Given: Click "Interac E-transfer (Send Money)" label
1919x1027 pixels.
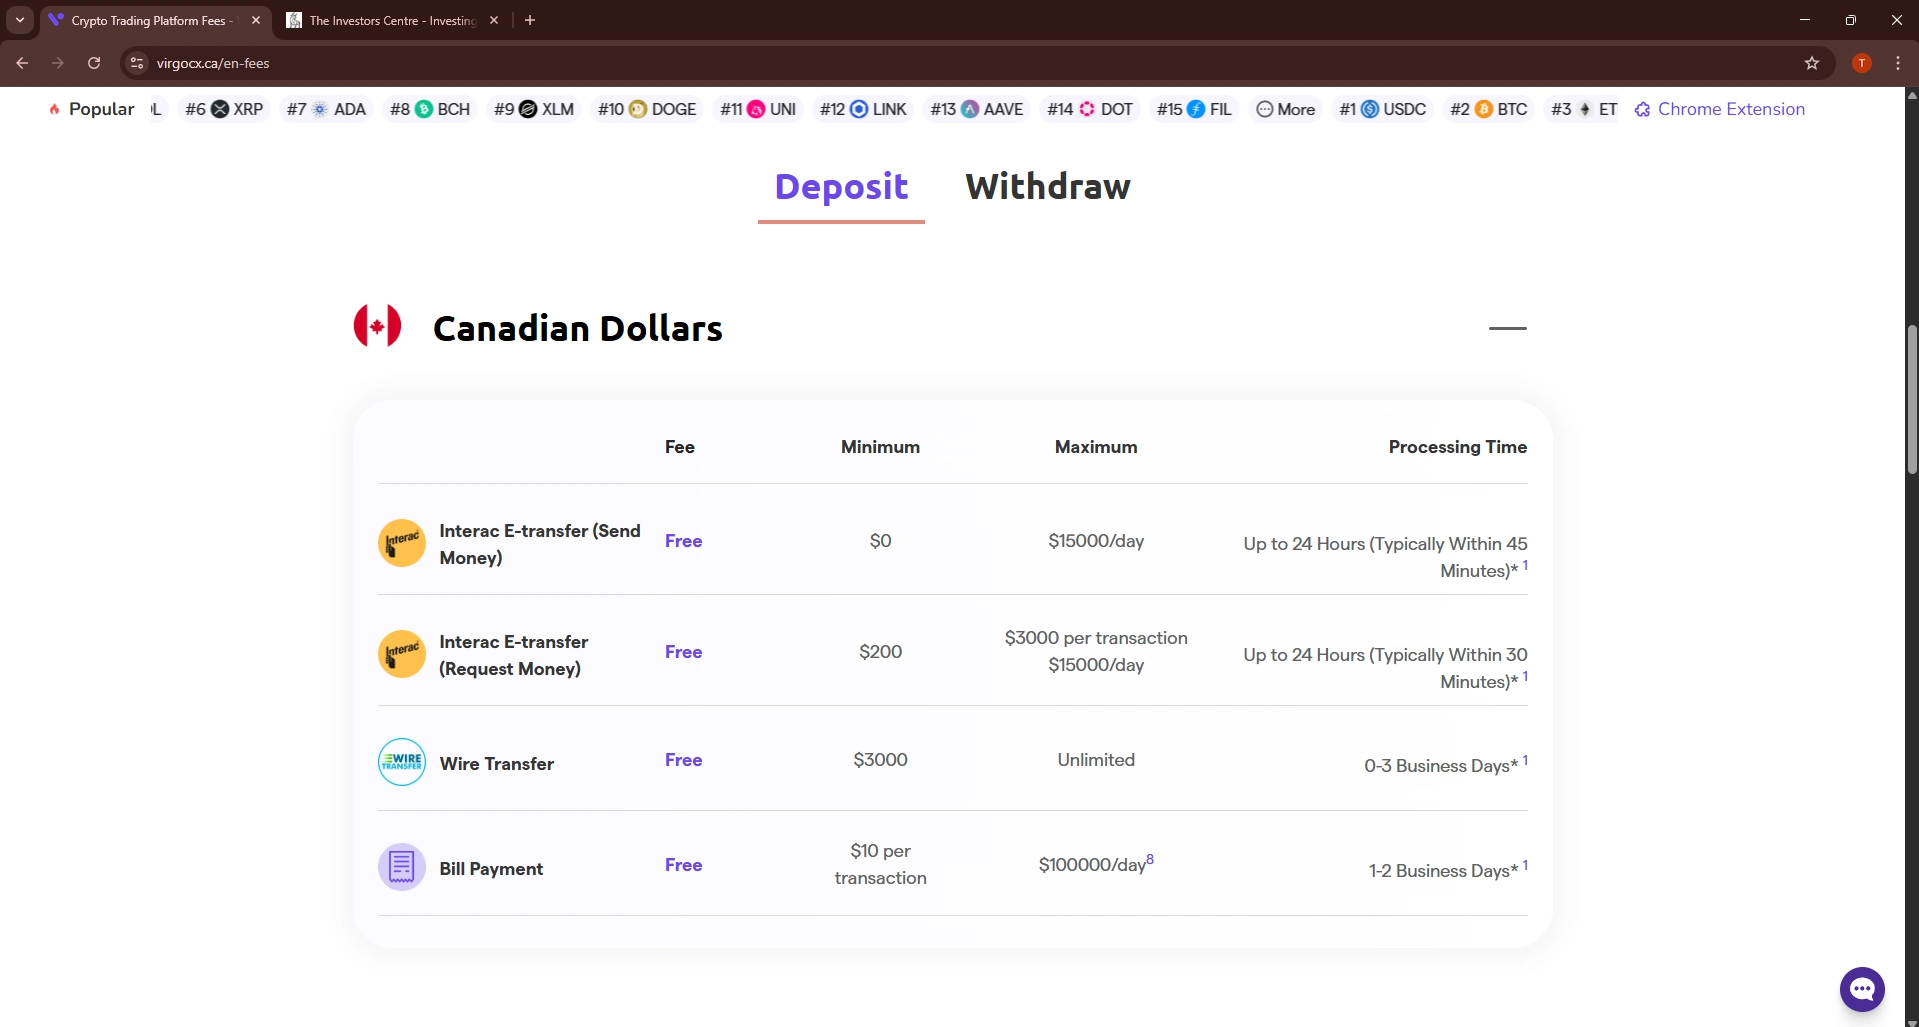Looking at the screenshot, I should 540,544.
